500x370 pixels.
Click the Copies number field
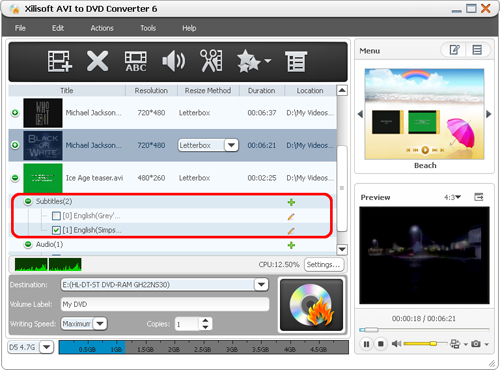click(x=187, y=324)
